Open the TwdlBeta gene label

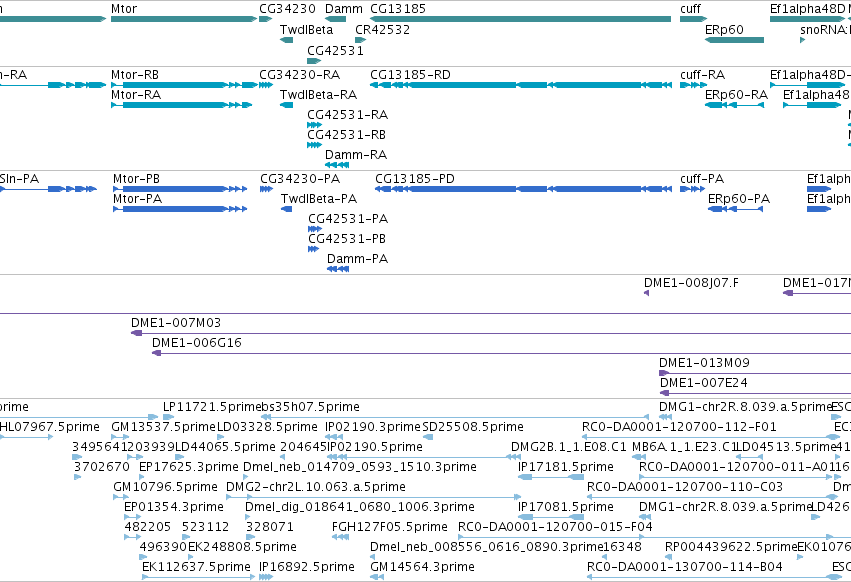pos(306,29)
